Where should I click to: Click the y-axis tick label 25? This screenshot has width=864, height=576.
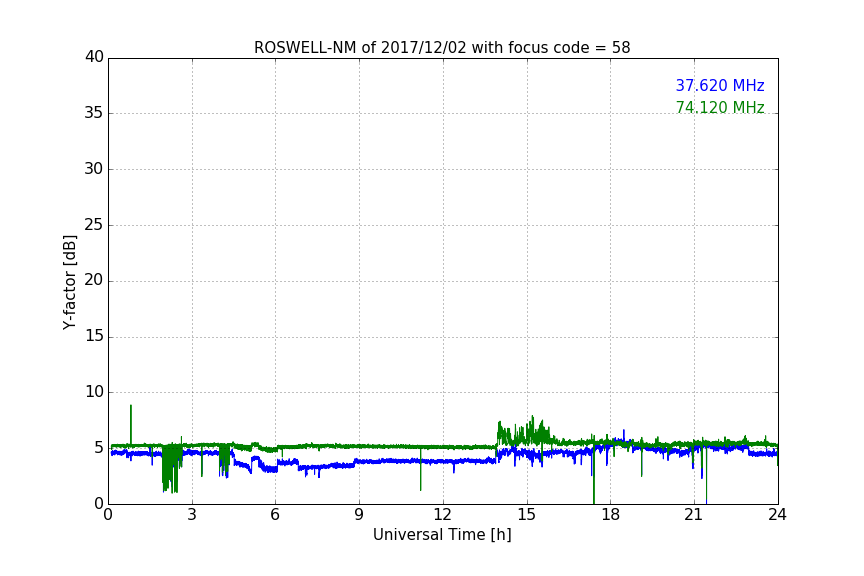tap(94, 224)
